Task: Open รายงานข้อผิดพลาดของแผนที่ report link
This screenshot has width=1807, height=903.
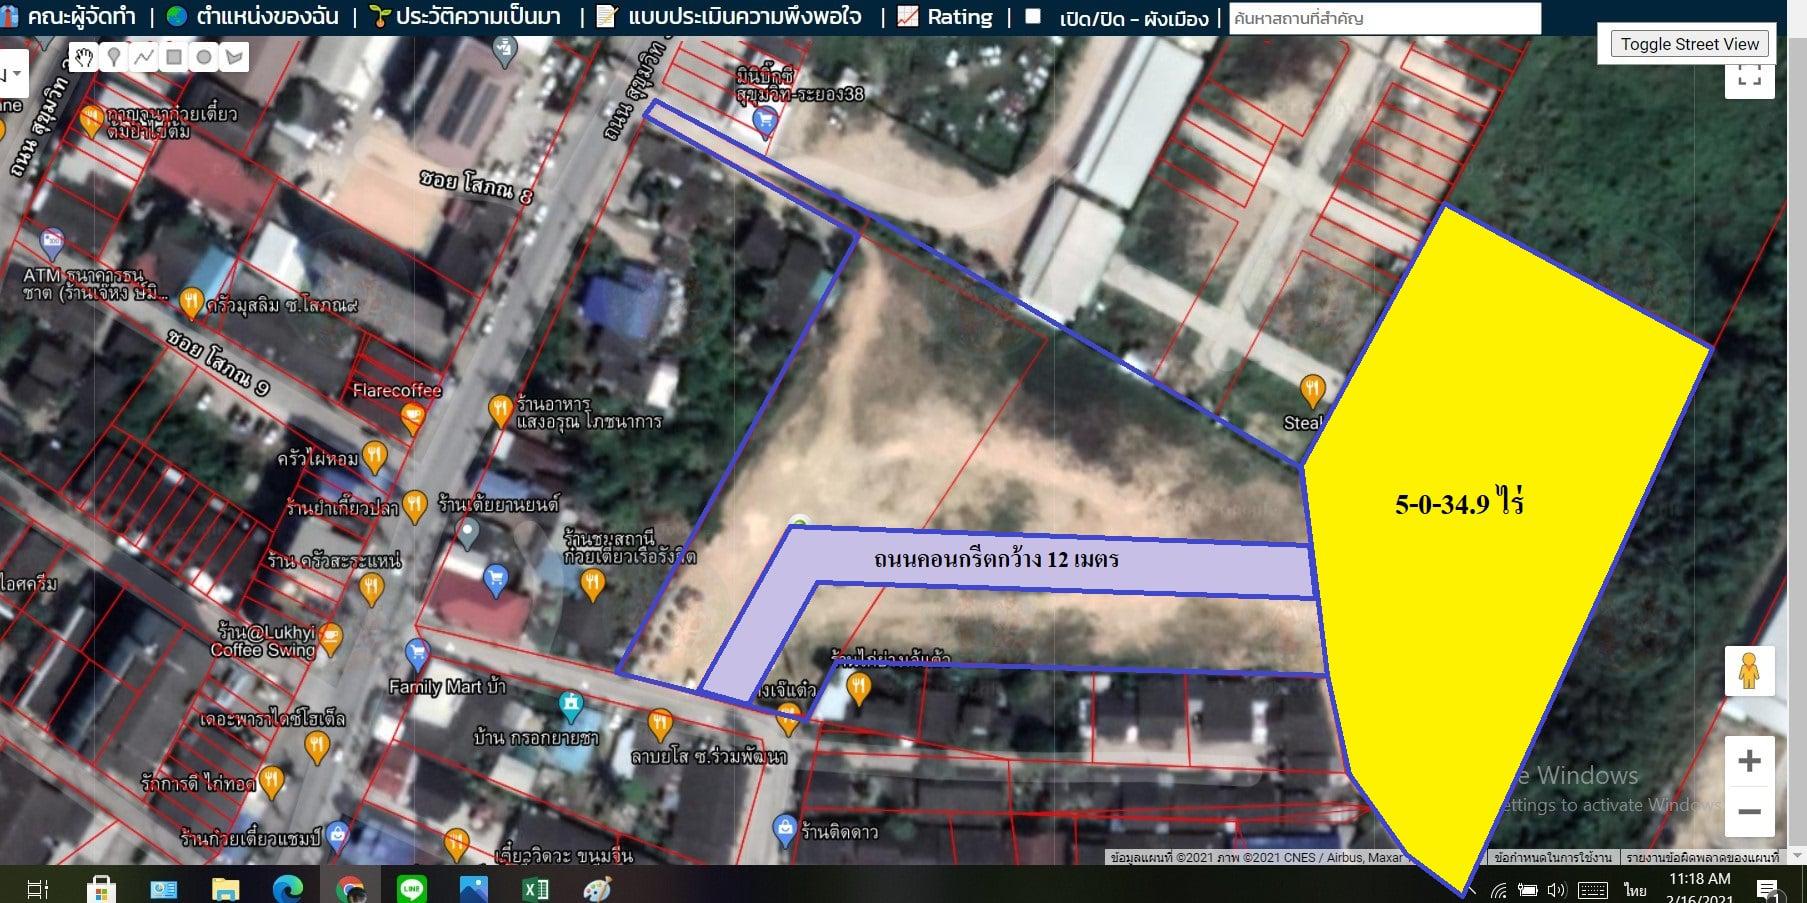Action: (x=1703, y=858)
